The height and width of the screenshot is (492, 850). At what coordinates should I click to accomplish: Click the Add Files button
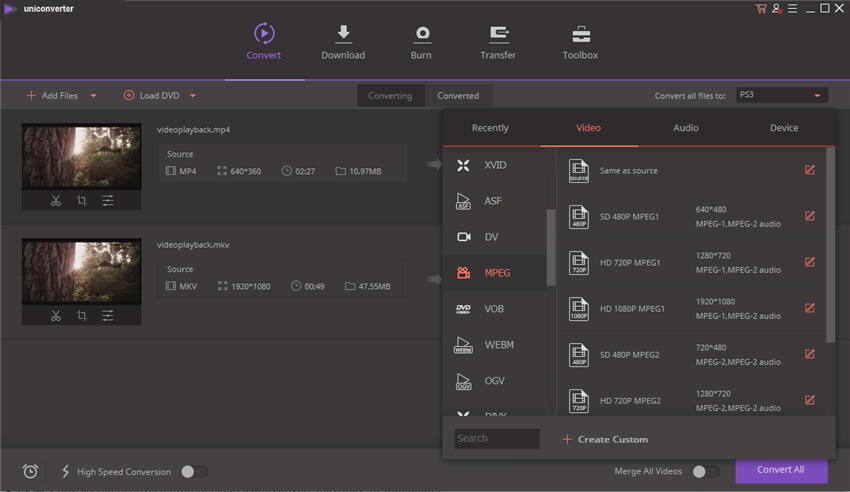point(53,96)
